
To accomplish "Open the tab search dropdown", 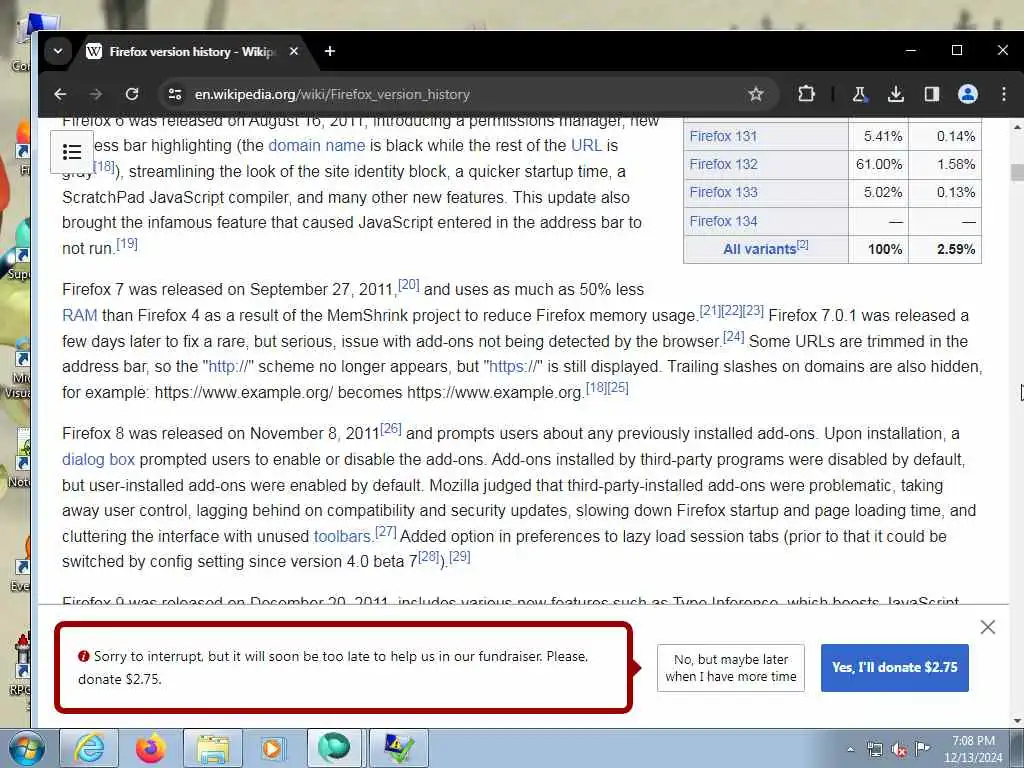I will coord(58,51).
